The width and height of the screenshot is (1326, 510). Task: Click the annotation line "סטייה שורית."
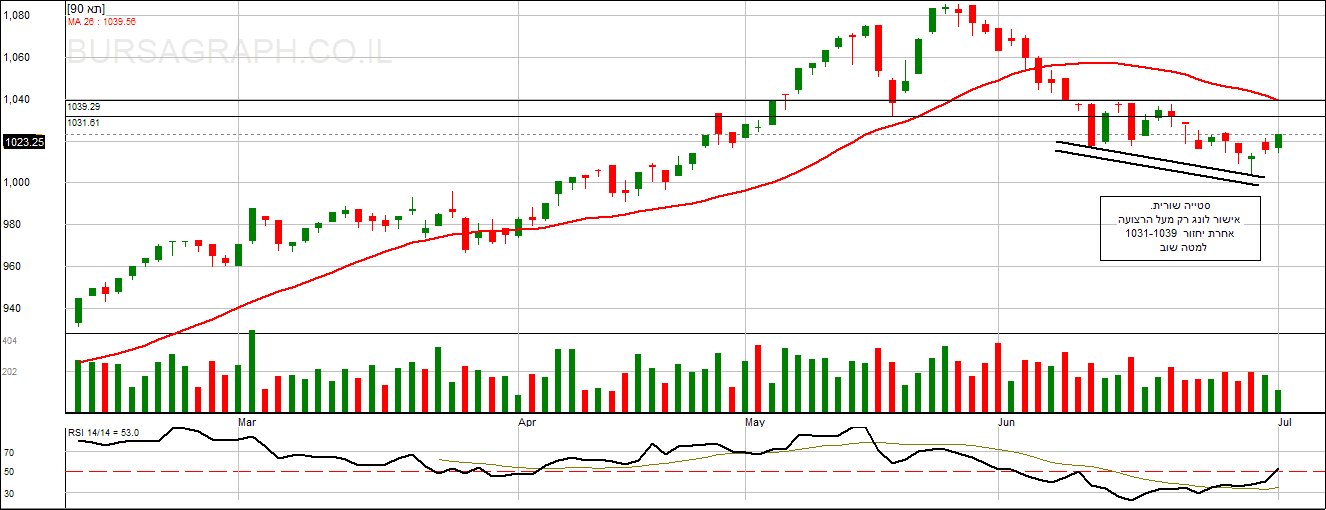1180,204
